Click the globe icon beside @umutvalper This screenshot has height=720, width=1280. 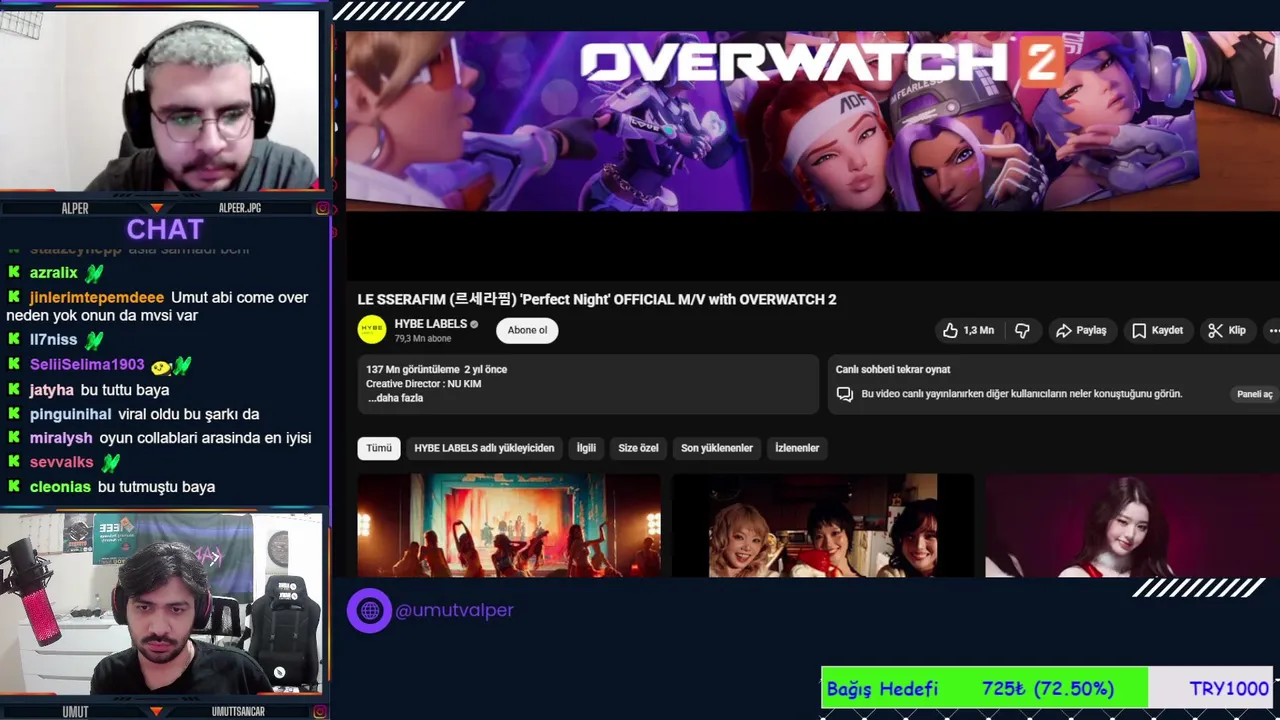click(x=369, y=610)
